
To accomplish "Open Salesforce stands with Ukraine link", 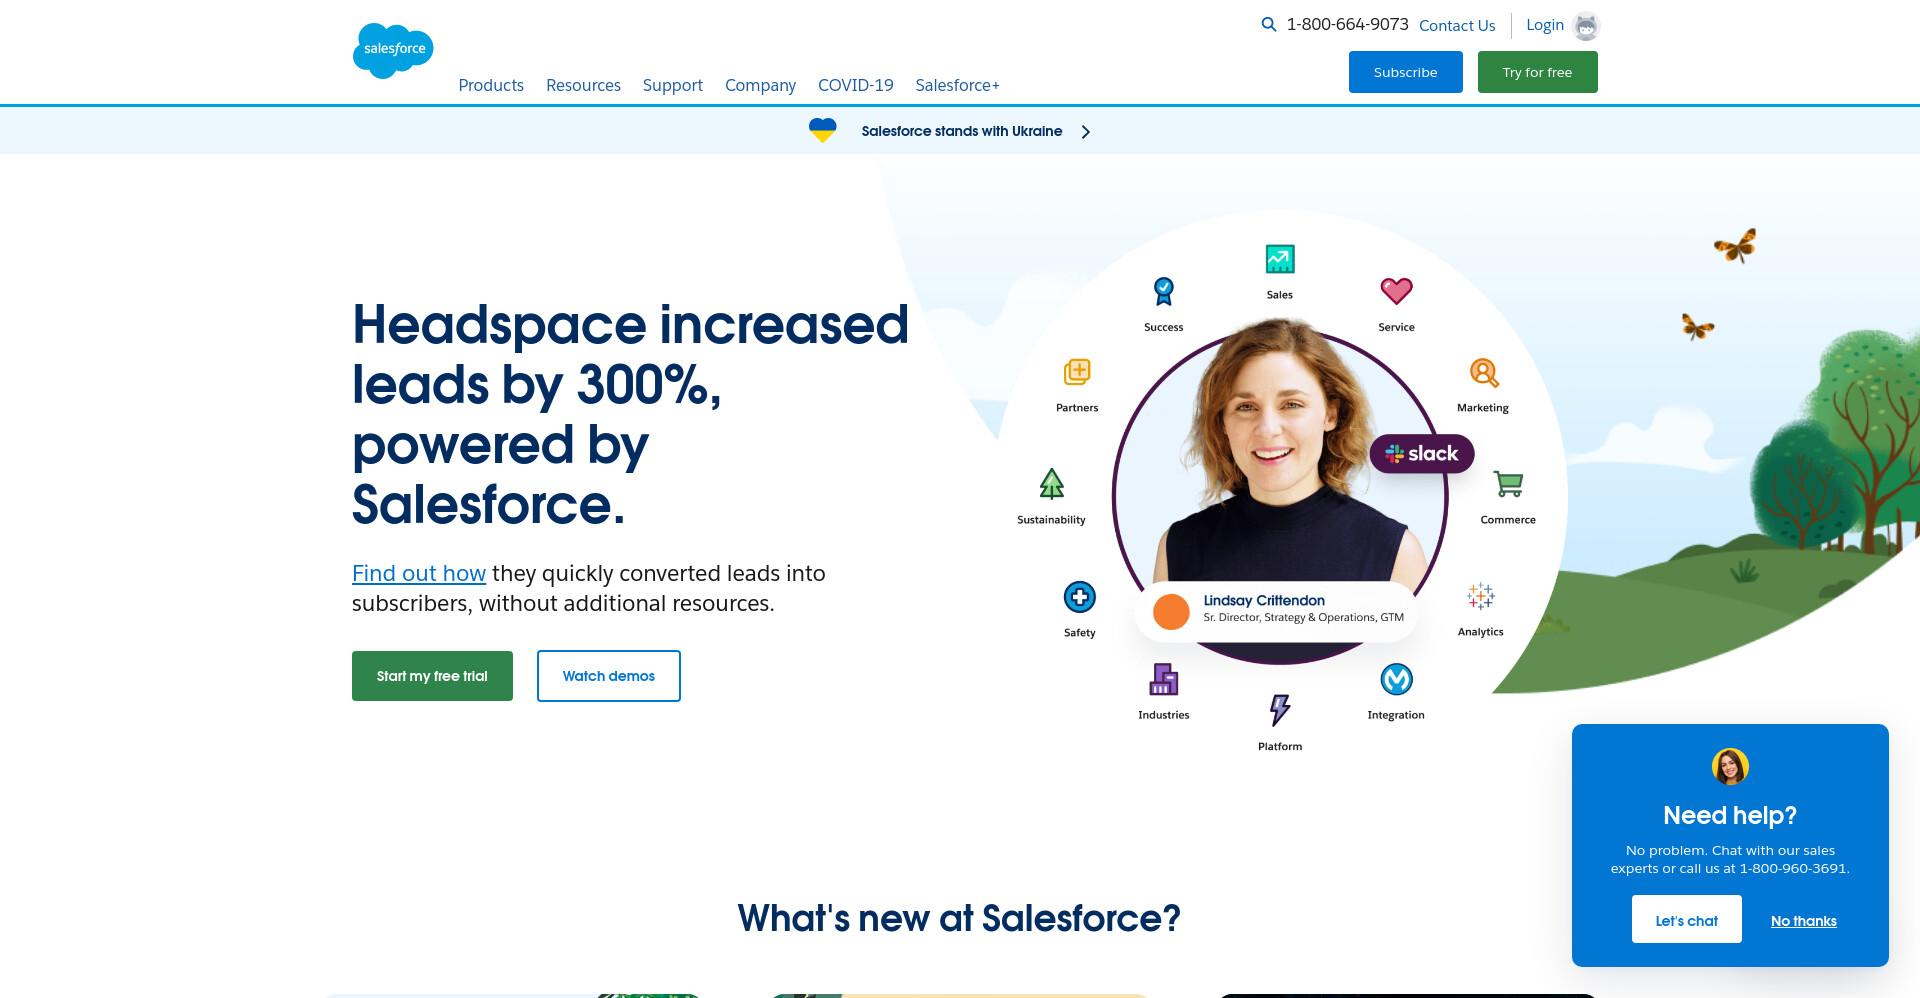I will click(x=962, y=131).
